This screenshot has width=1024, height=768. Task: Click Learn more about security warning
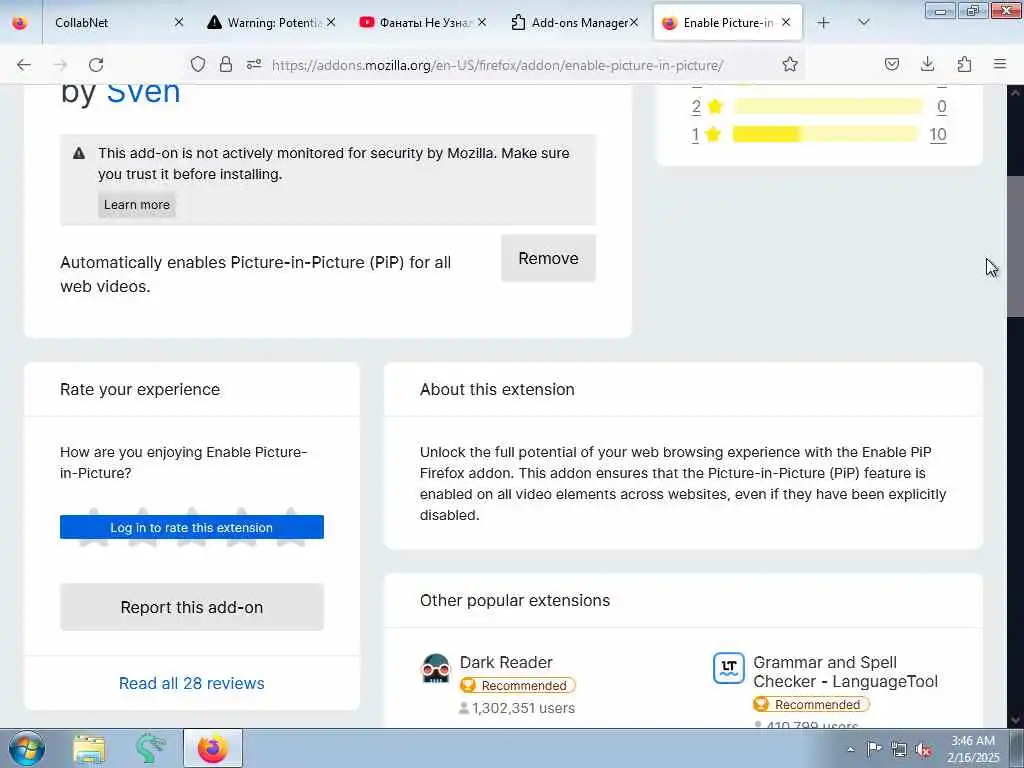pos(136,205)
